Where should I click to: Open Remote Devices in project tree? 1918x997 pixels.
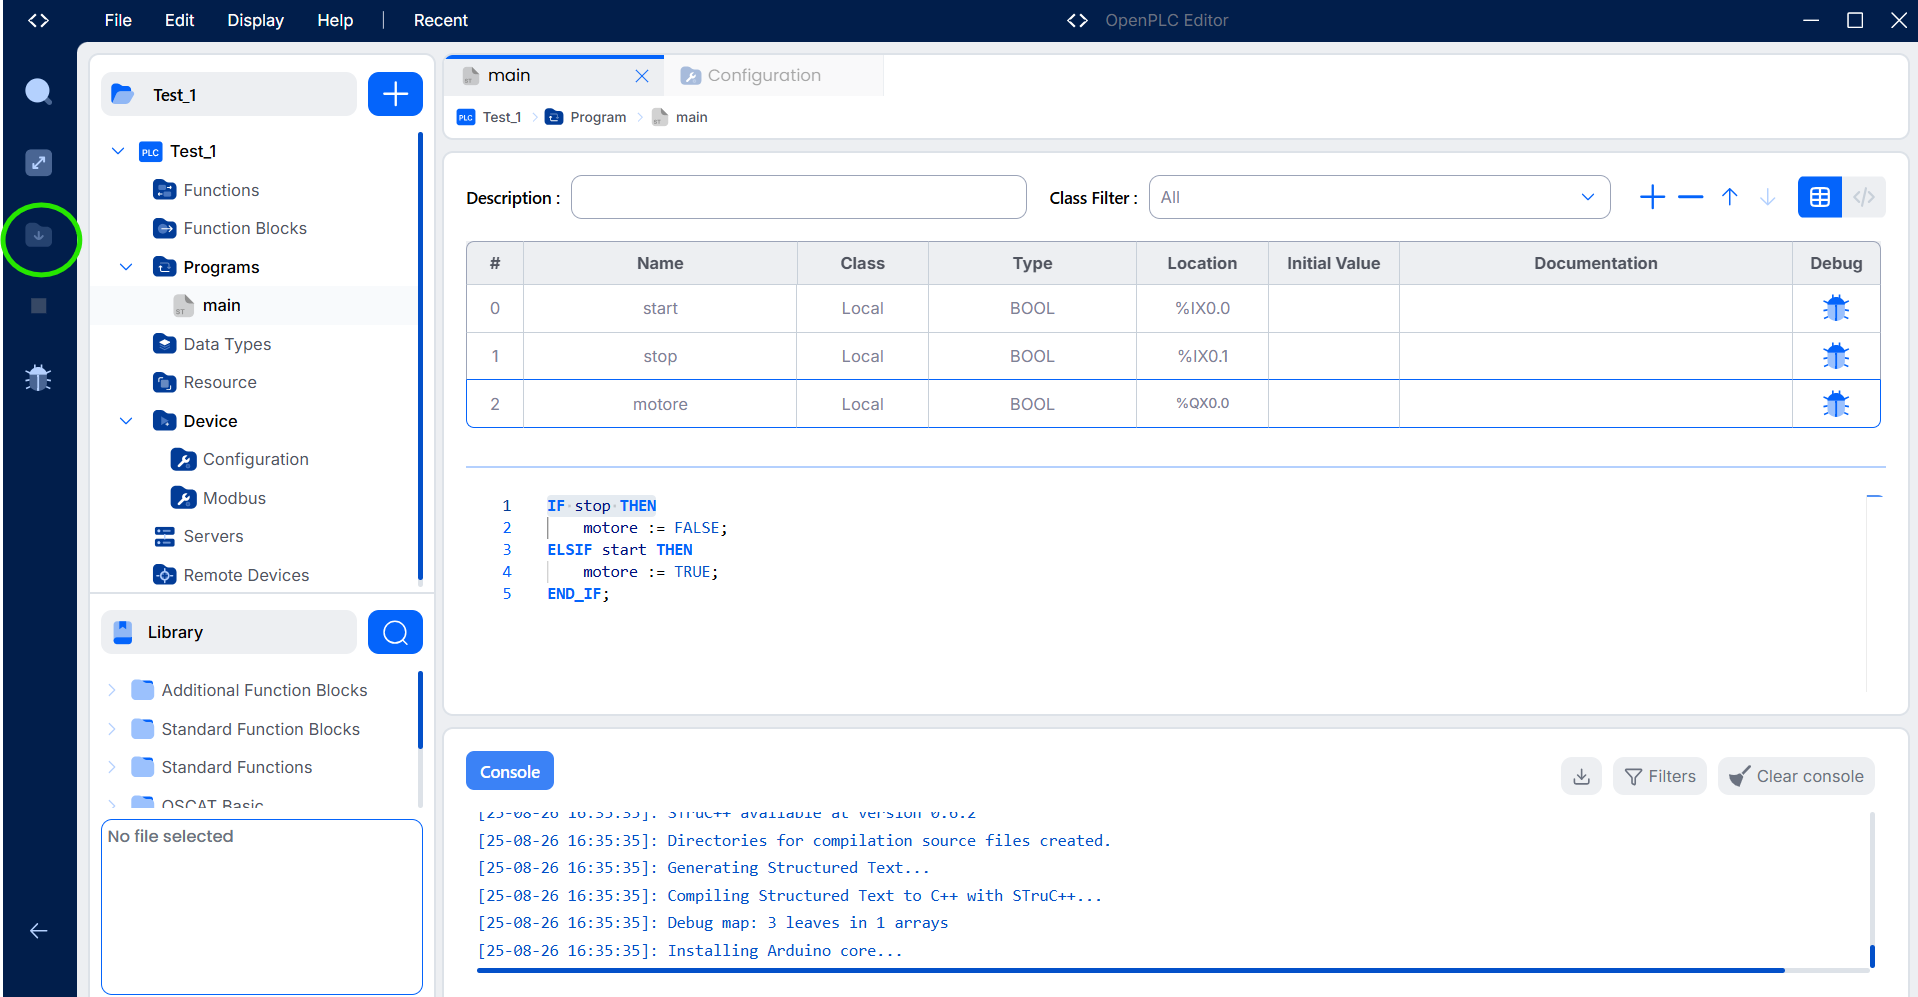[x=246, y=575]
